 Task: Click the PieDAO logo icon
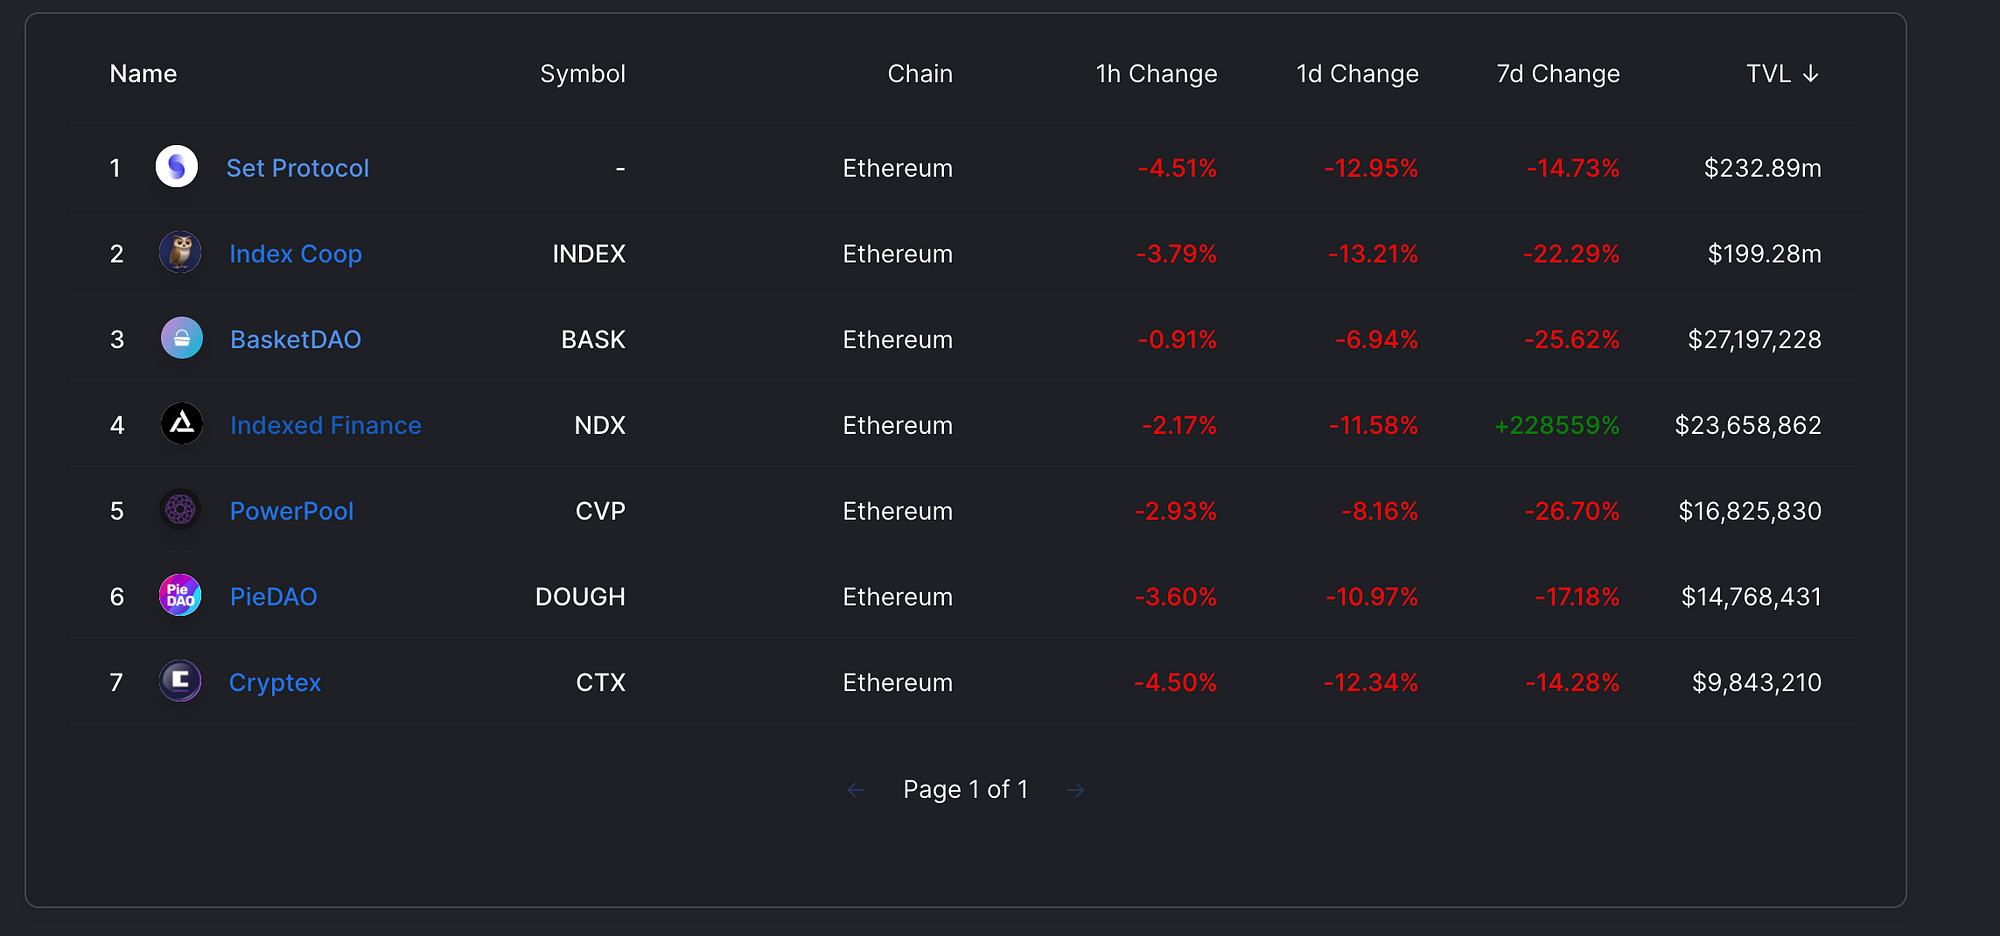[180, 595]
